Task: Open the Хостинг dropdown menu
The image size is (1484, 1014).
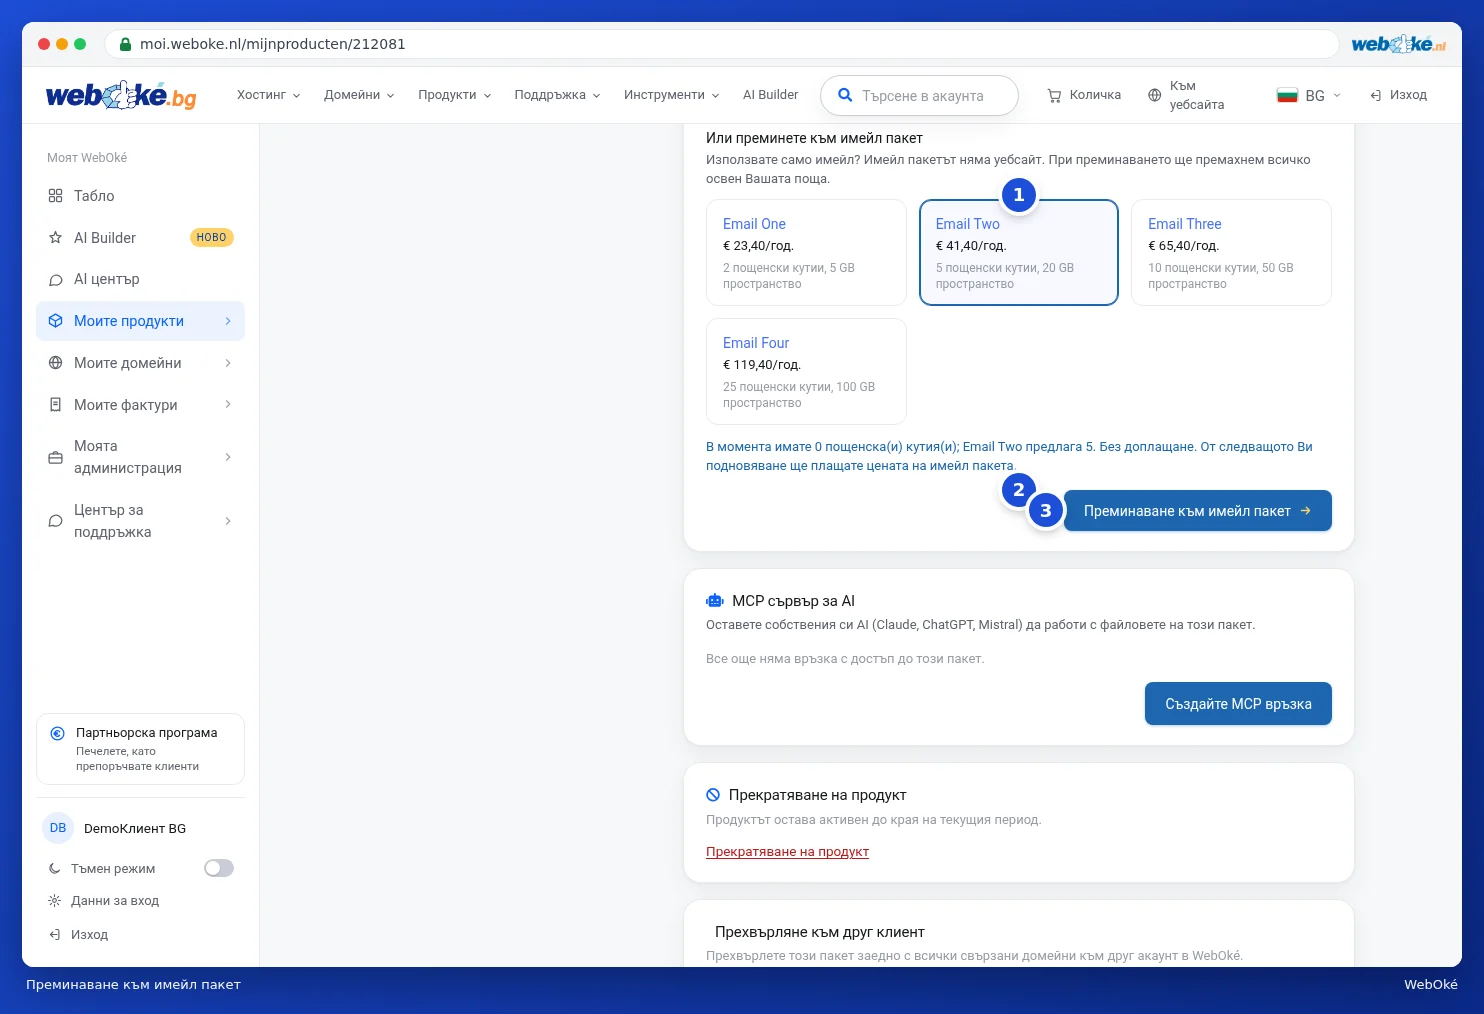Action: [268, 95]
